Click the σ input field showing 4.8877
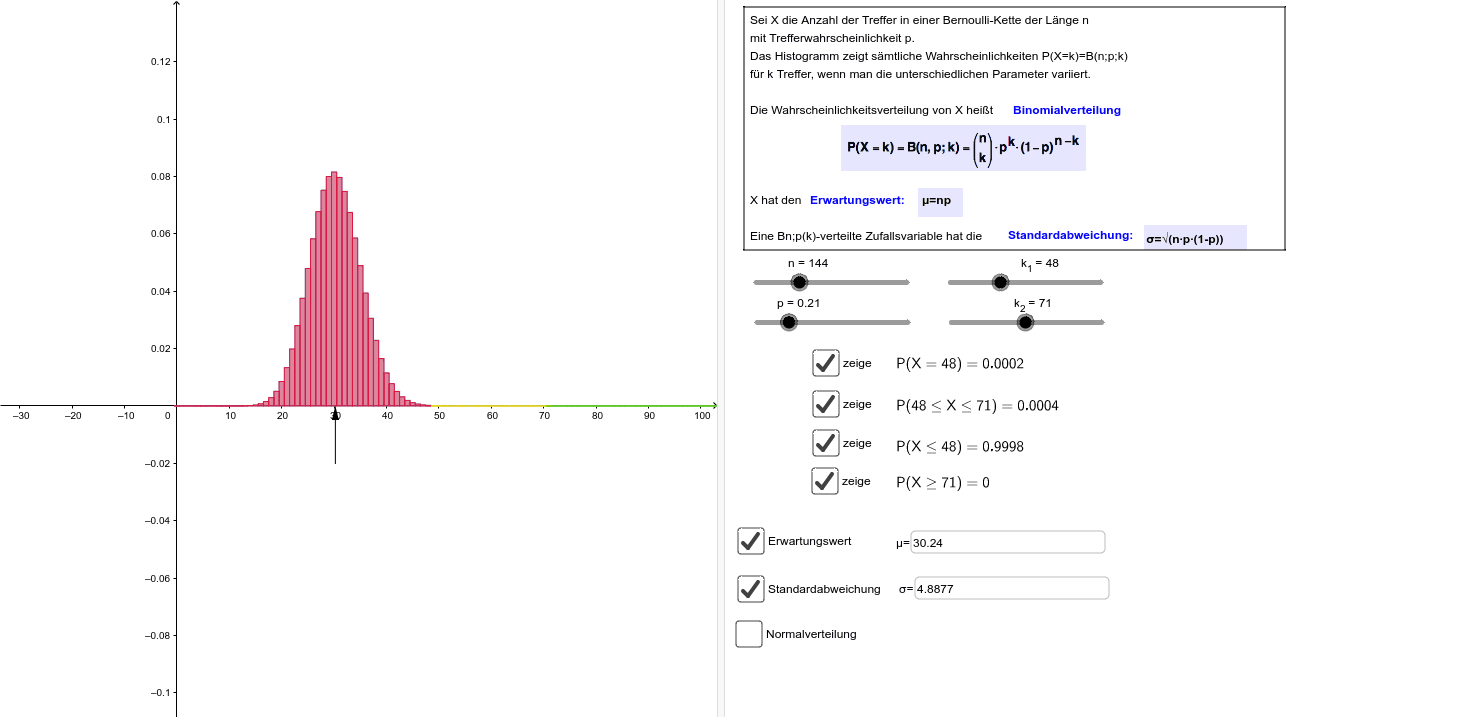This screenshot has width=1474, height=719. point(1012,588)
